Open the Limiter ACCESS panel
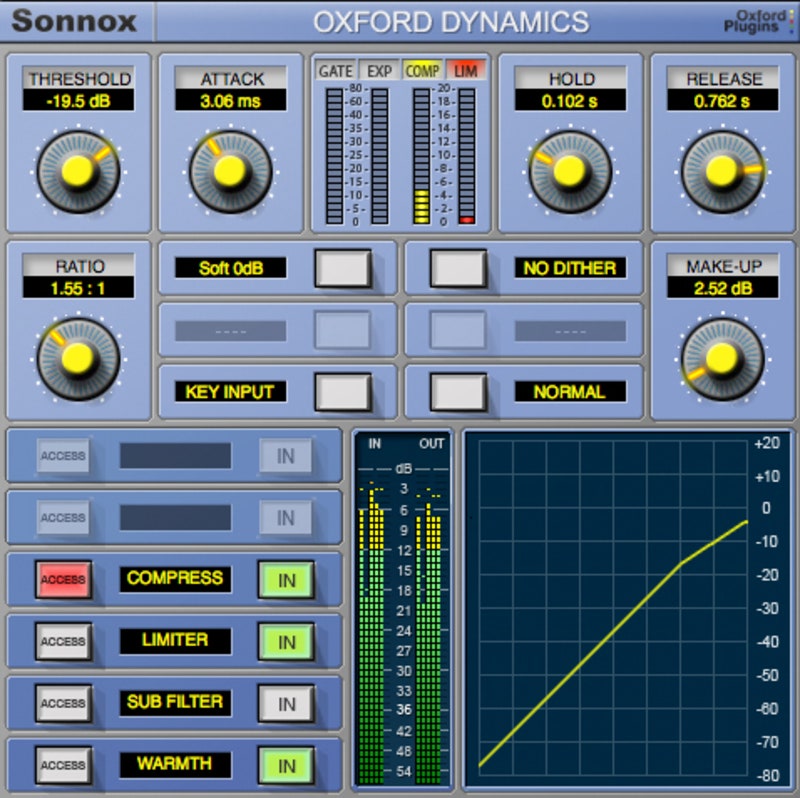Viewport: 800px width, 798px height. point(63,641)
